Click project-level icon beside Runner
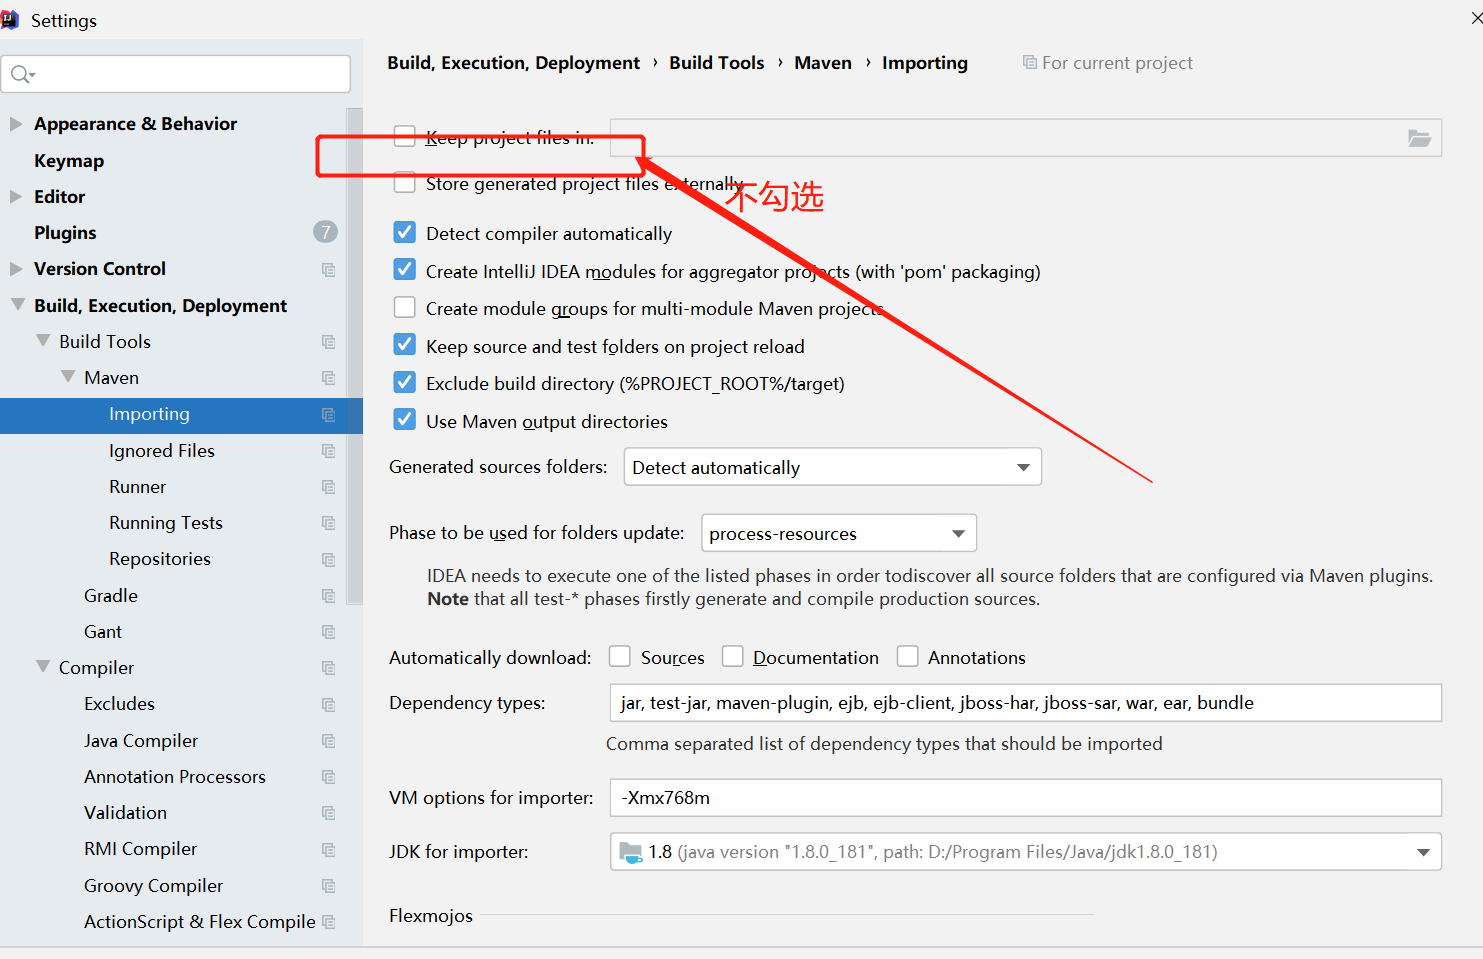Viewport: 1483px width, 959px height. pos(328,487)
